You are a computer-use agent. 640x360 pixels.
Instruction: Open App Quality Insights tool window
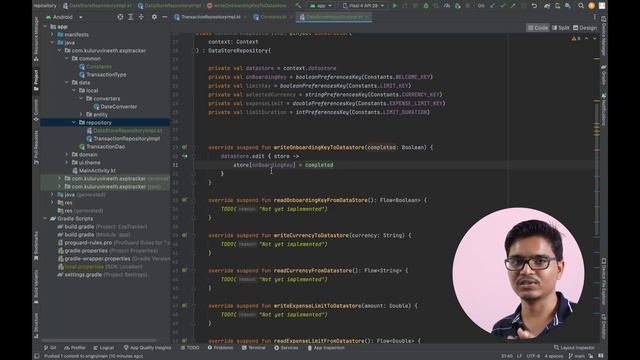pyautogui.click(x=147, y=348)
